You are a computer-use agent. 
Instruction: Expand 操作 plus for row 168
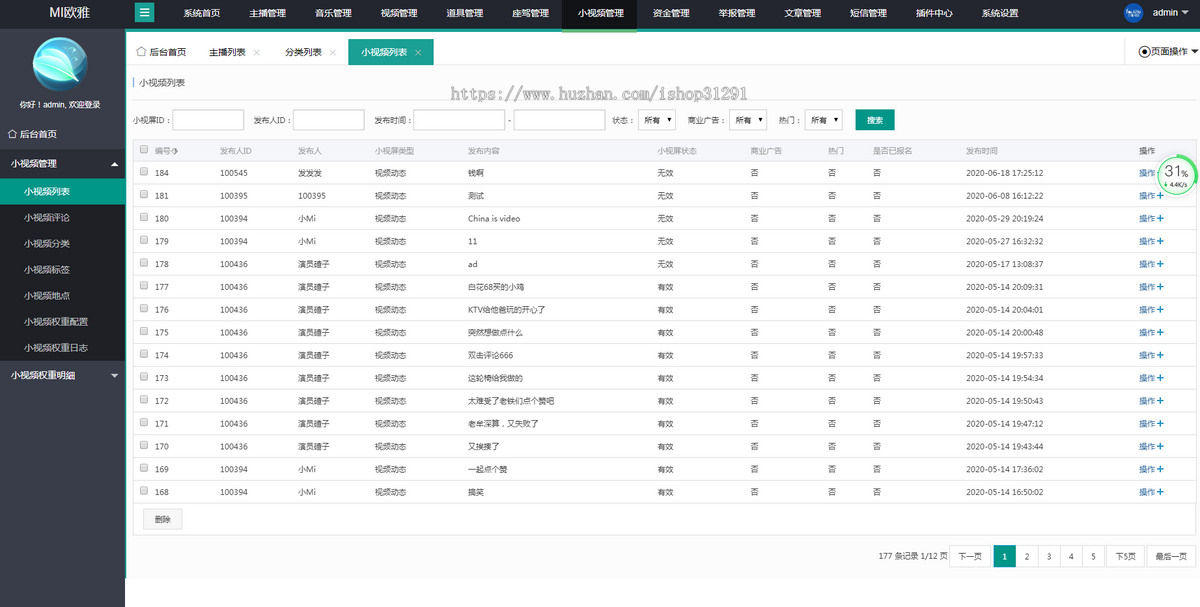coord(1160,492)
